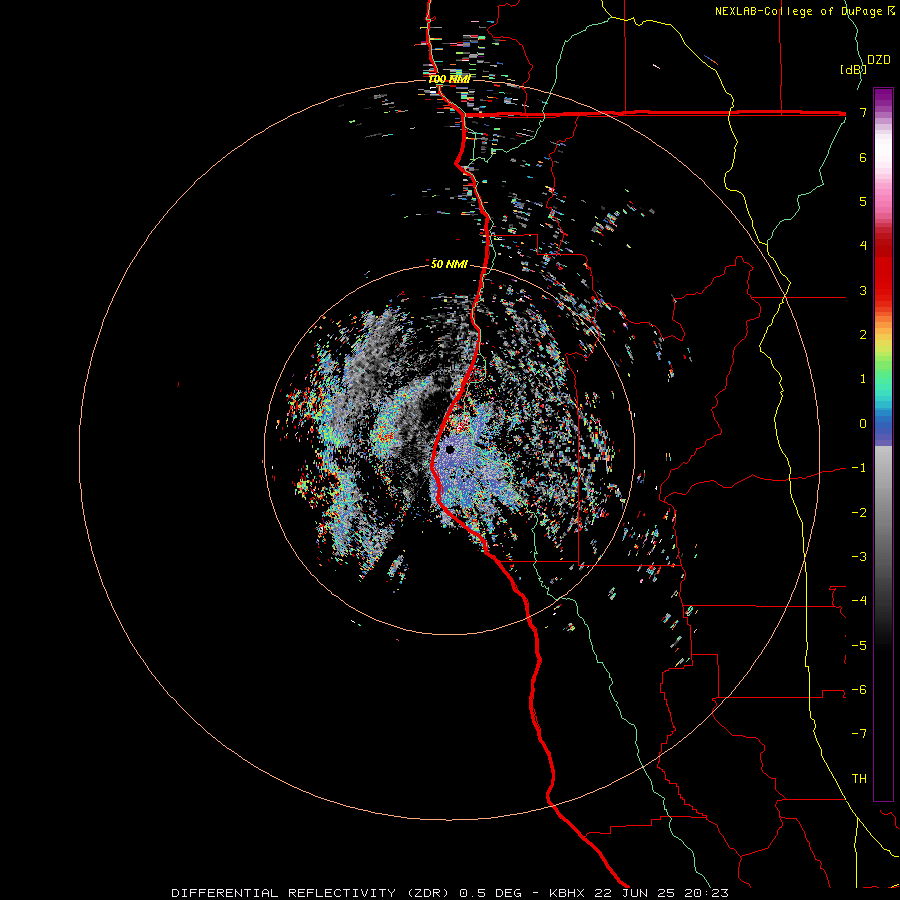900x900 pixels.
Task: Click the black radar site dot at KBHX
Action: (x=450, y=449)
